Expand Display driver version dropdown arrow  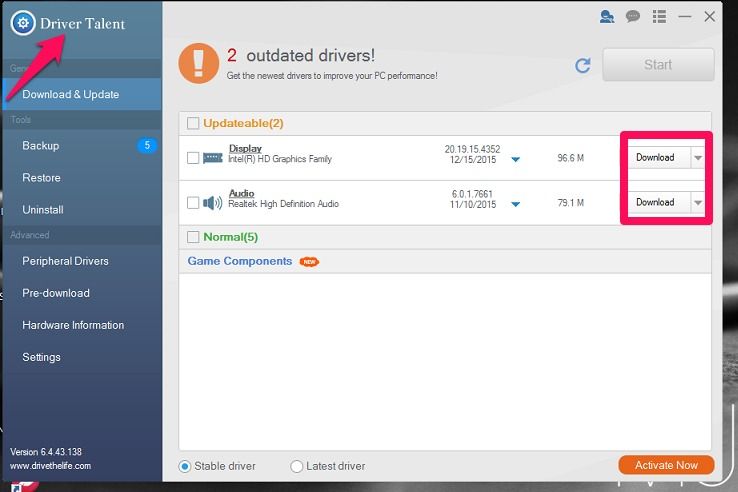pos(515,160)
